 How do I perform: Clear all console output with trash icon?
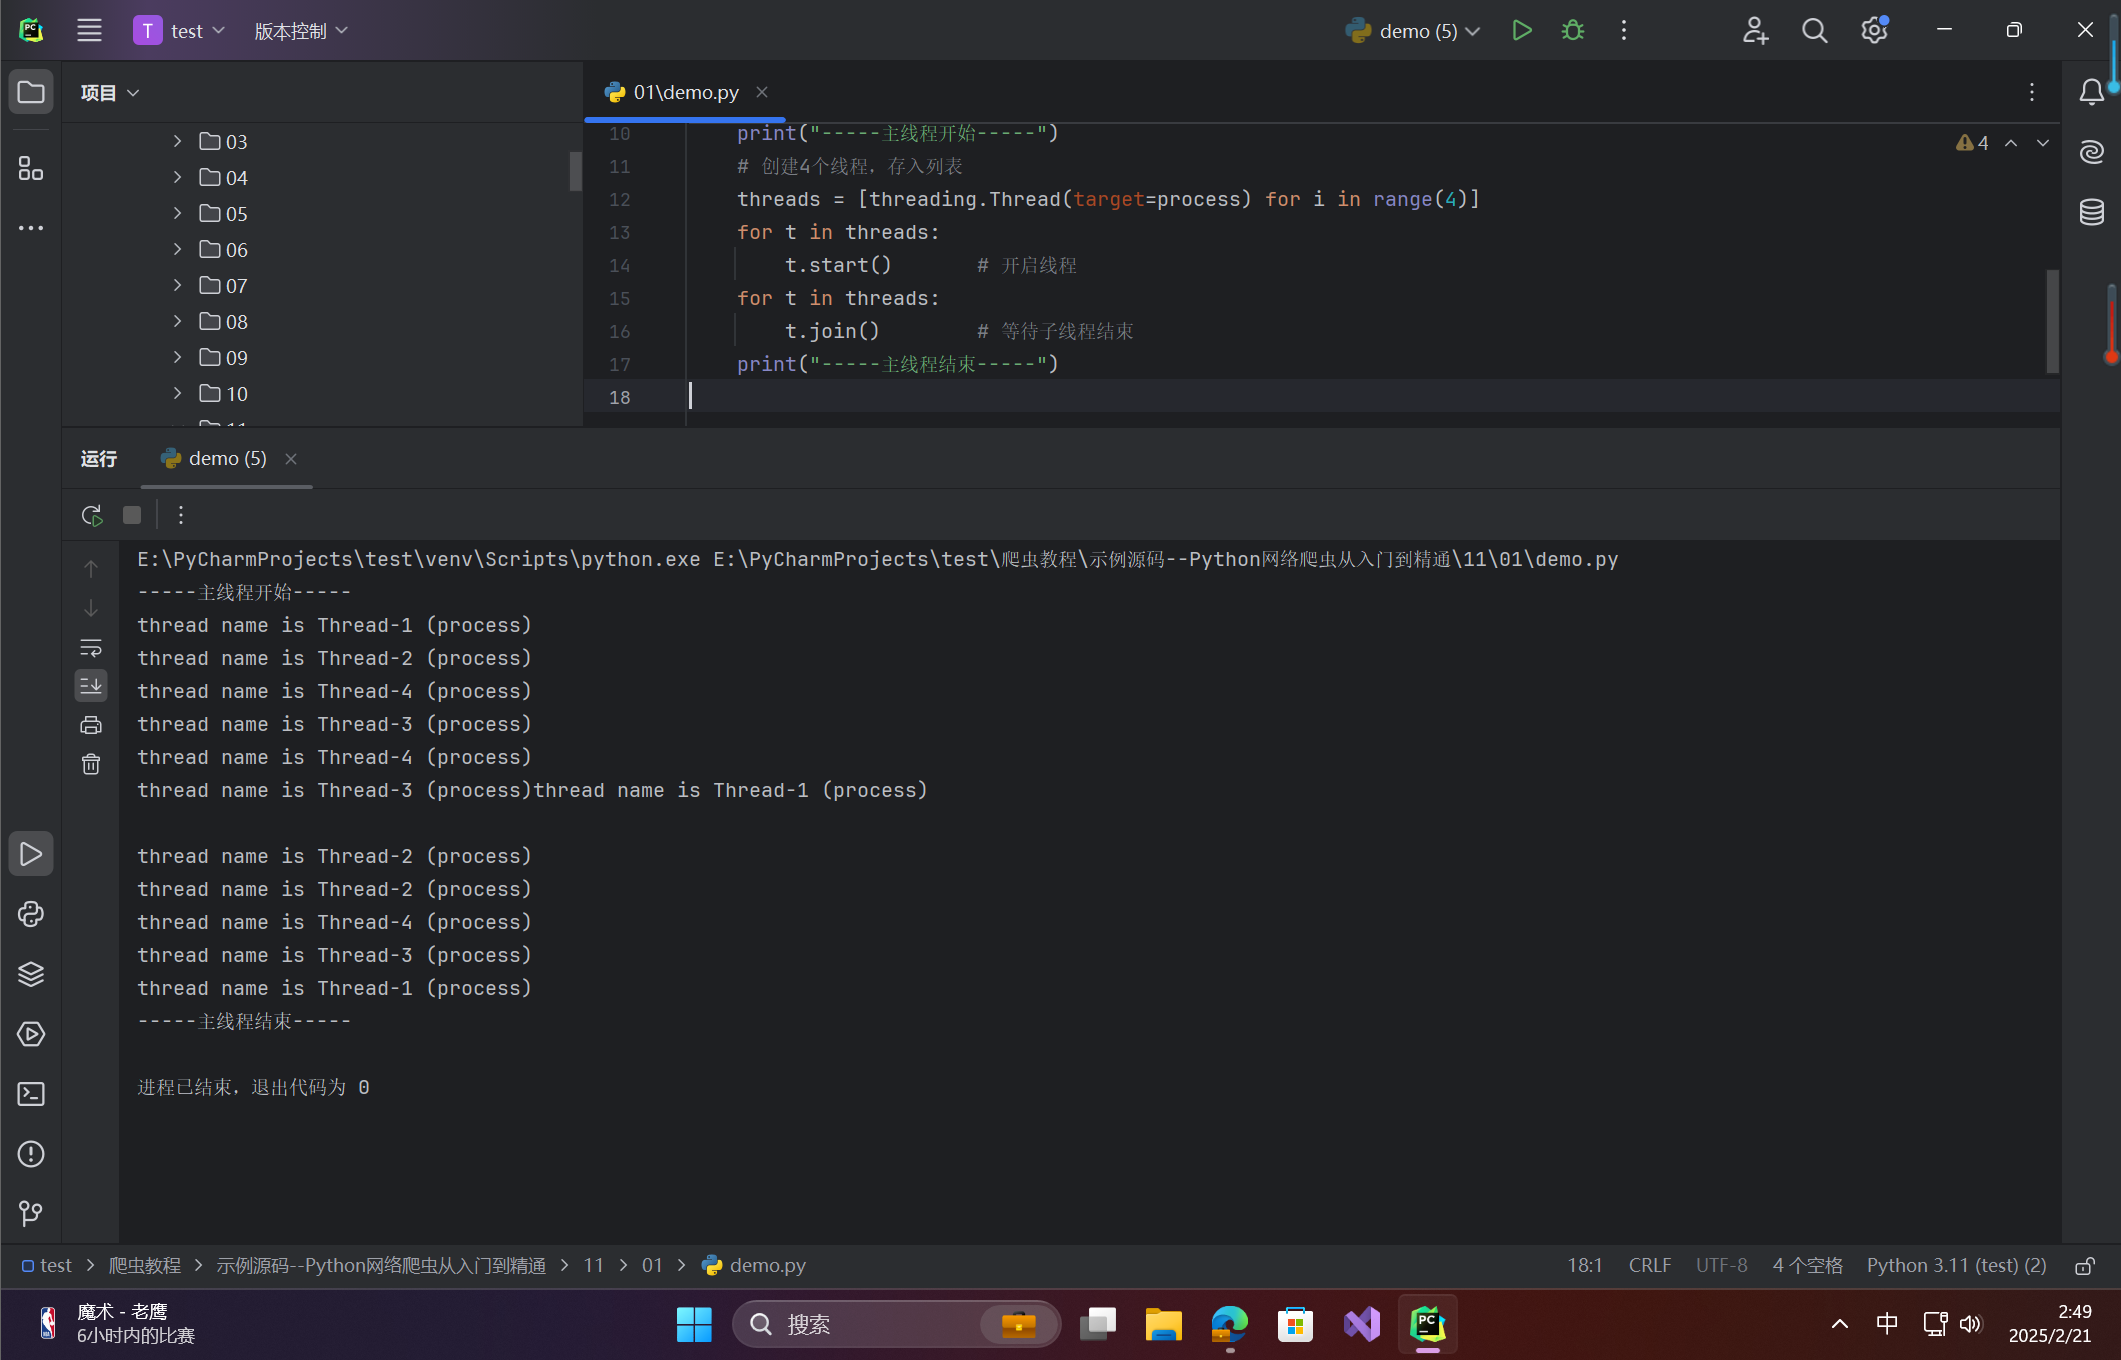91,765
